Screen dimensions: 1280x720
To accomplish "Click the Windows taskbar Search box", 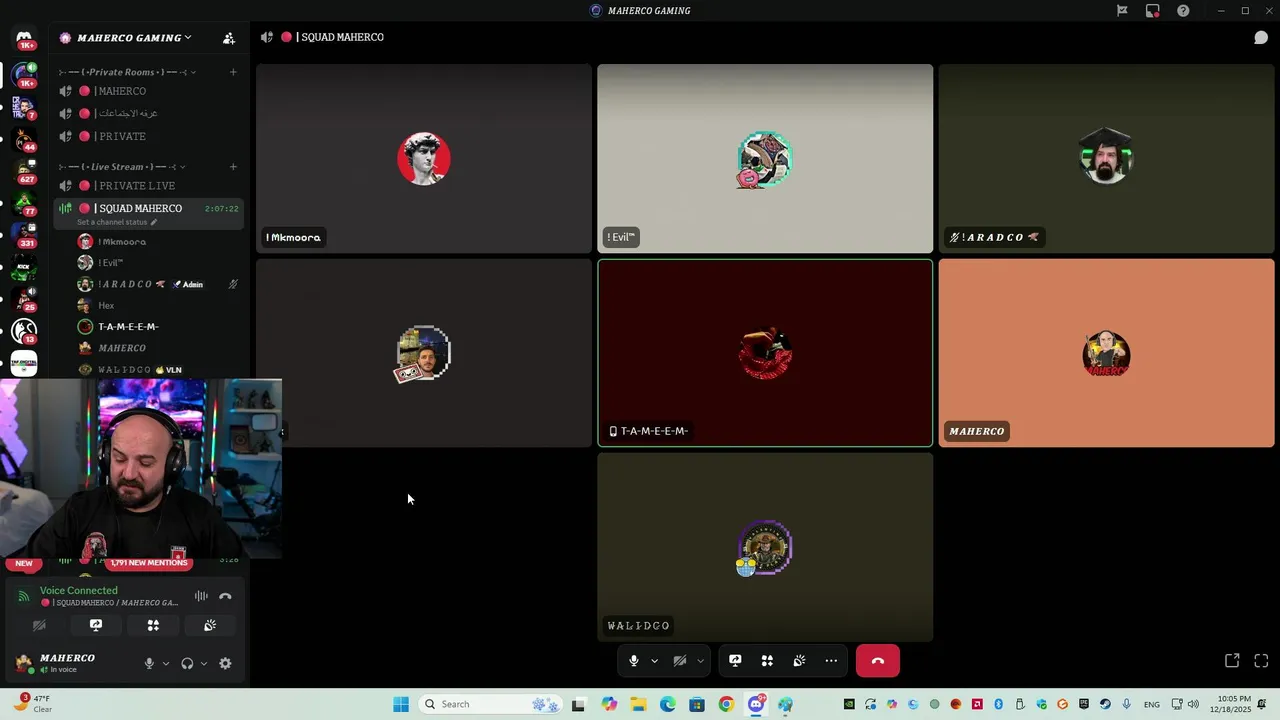I will coord(491,704).
